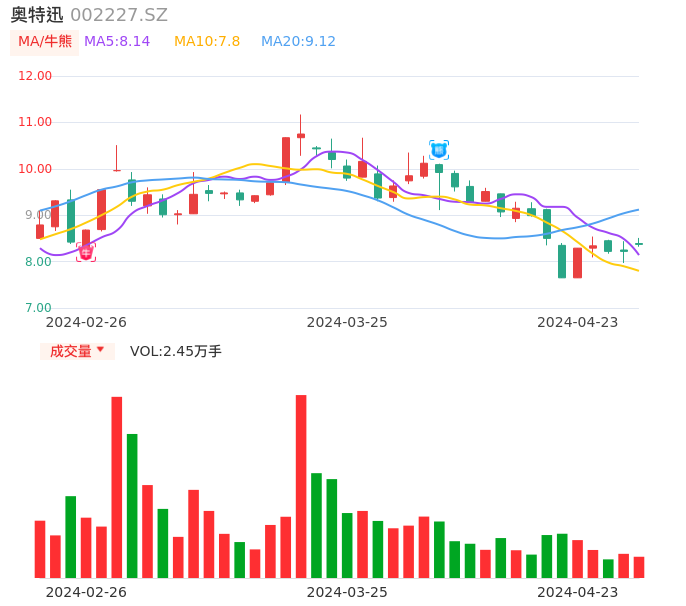Image resolution: width=686 pixels, height=606 pixels.
Task: Click the 2024-03-25 date label on price chart
Action: click(x=347, y=322)
